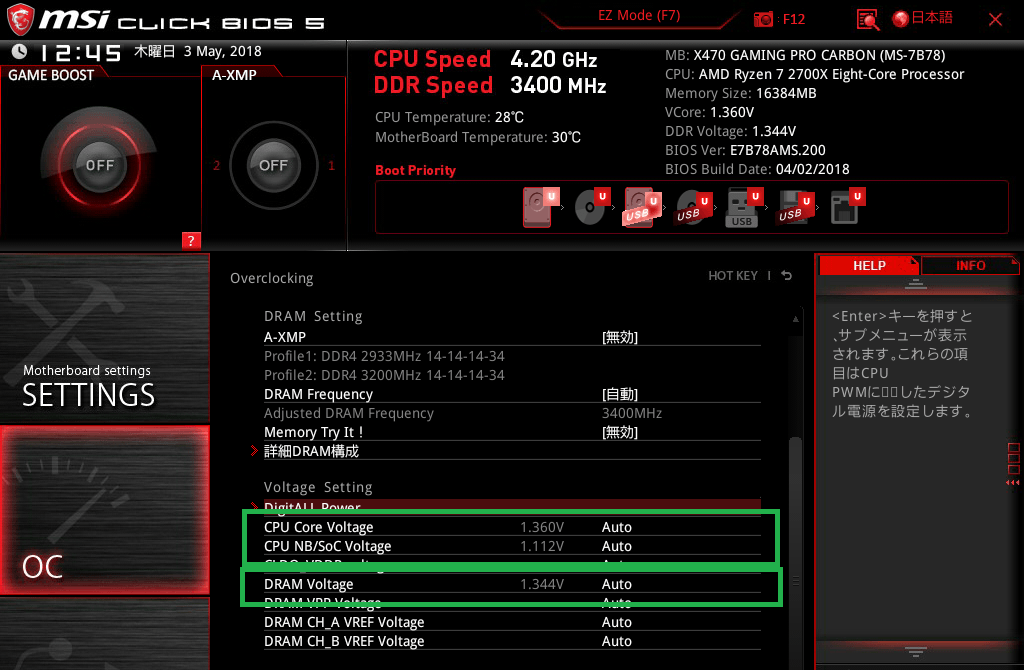Select A-XMP profile number 2
Image resolution: width=1024 pixels, height=670 pixels.
[x=216, y=166]
